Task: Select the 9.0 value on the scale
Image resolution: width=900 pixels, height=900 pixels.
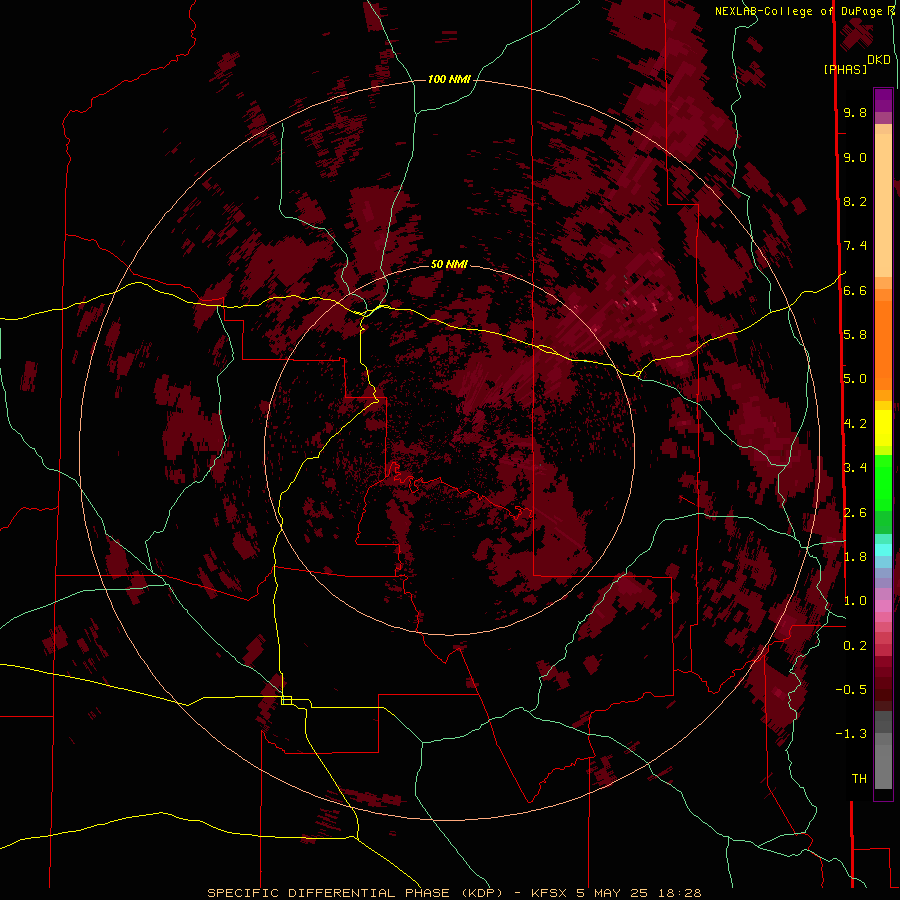Action: point(855,158)
